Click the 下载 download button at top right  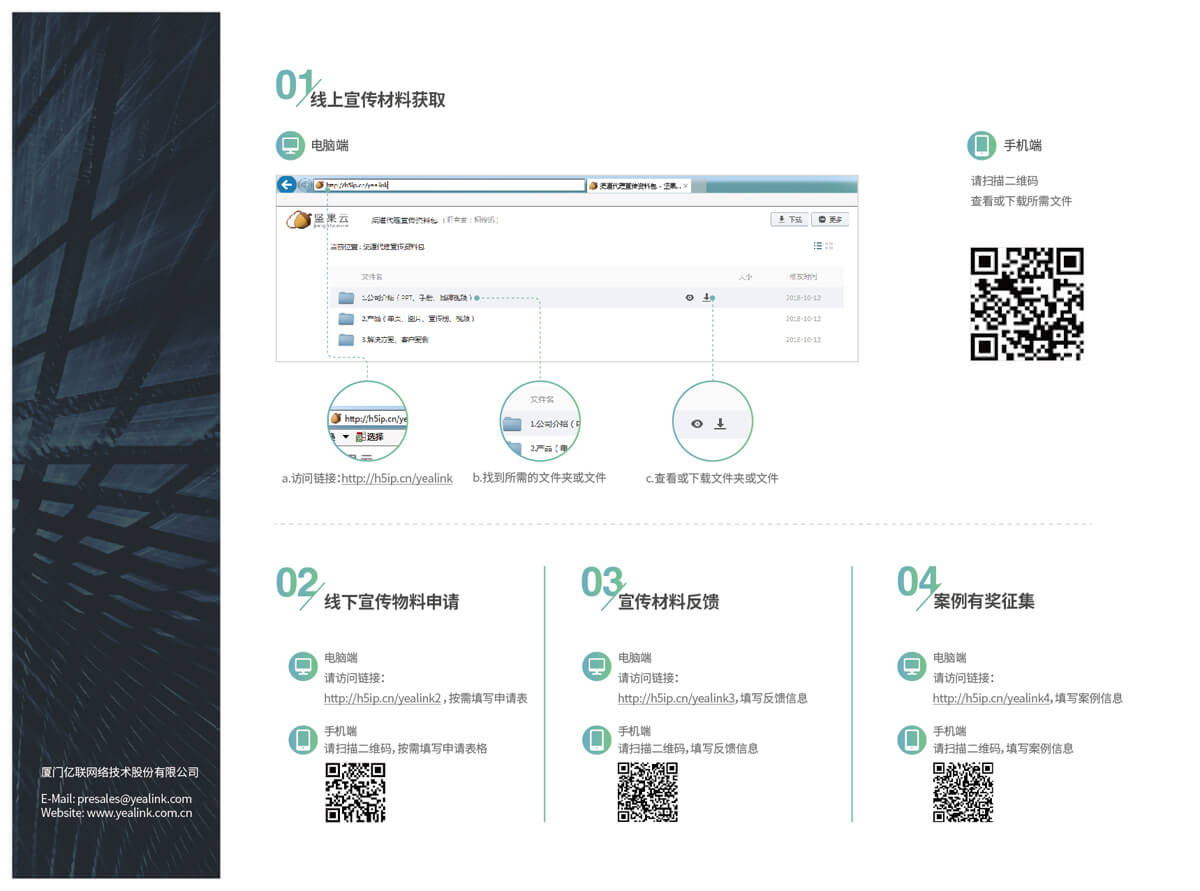[x=789, y=219]
